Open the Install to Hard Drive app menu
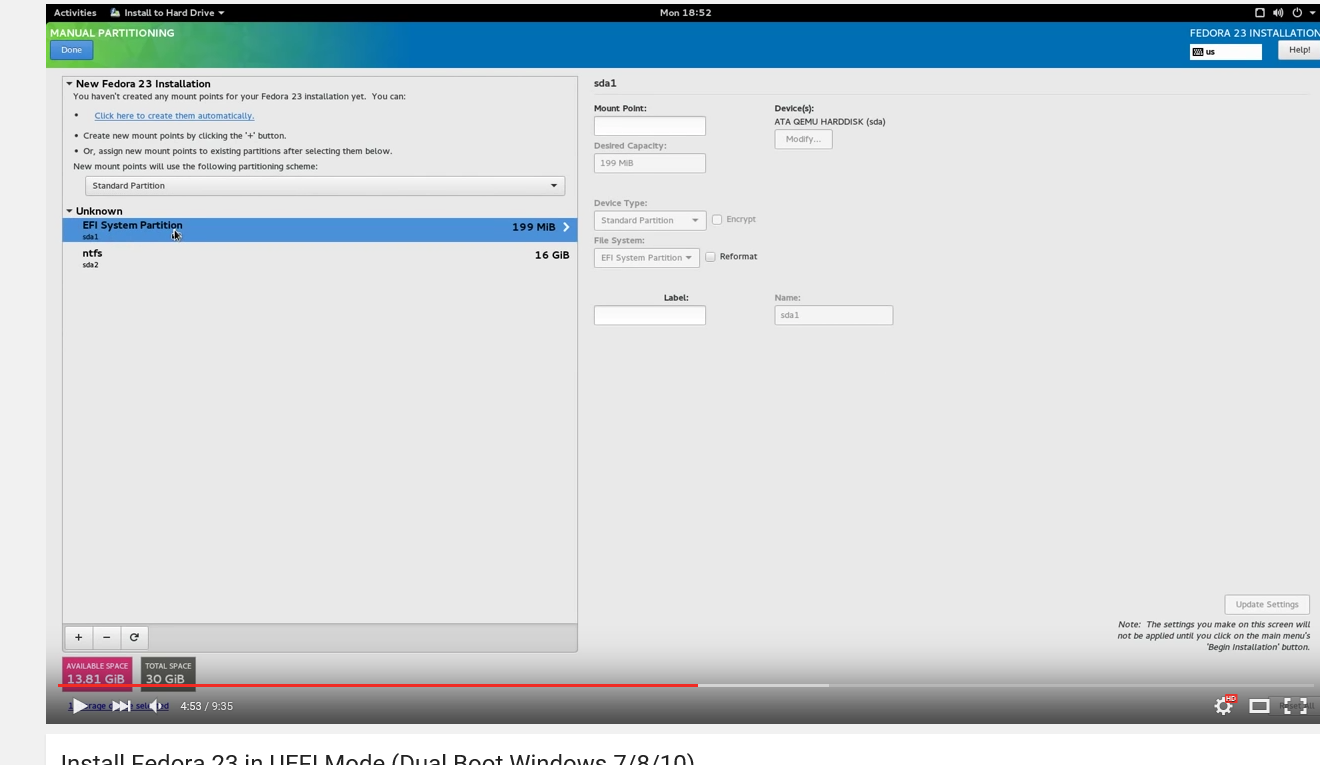The image size is (1320, 765). coord(167,13)
